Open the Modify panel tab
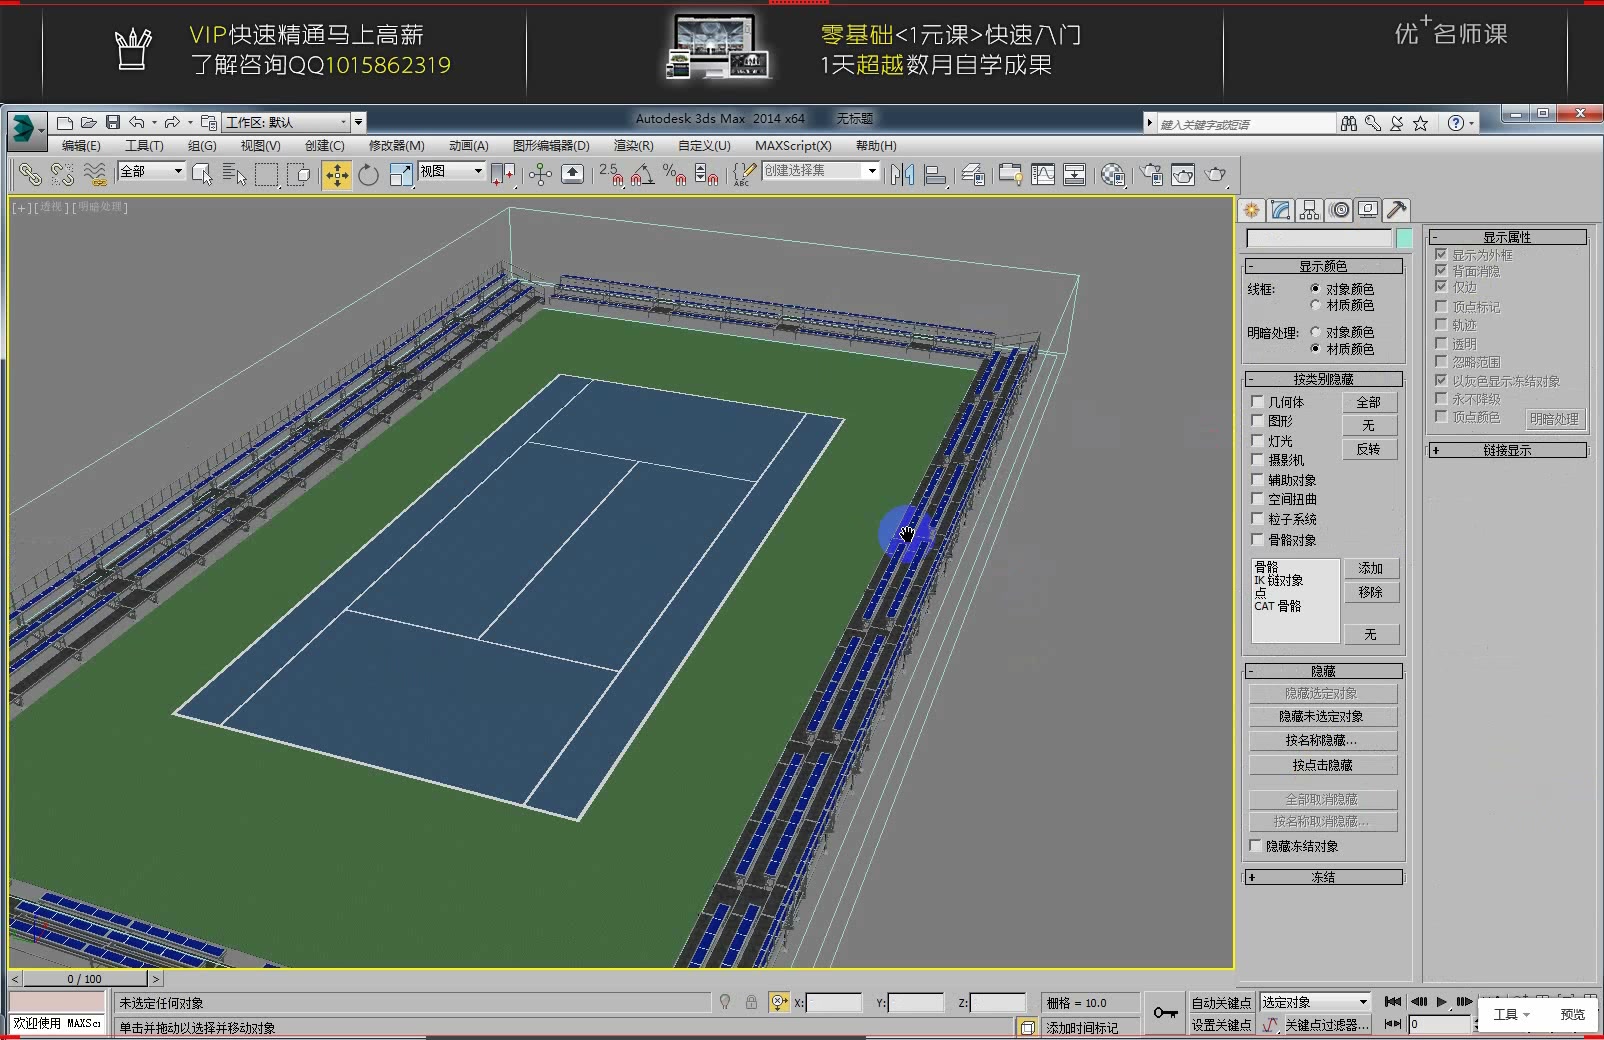1604x1040 pixels. (x=1281, y=210)
